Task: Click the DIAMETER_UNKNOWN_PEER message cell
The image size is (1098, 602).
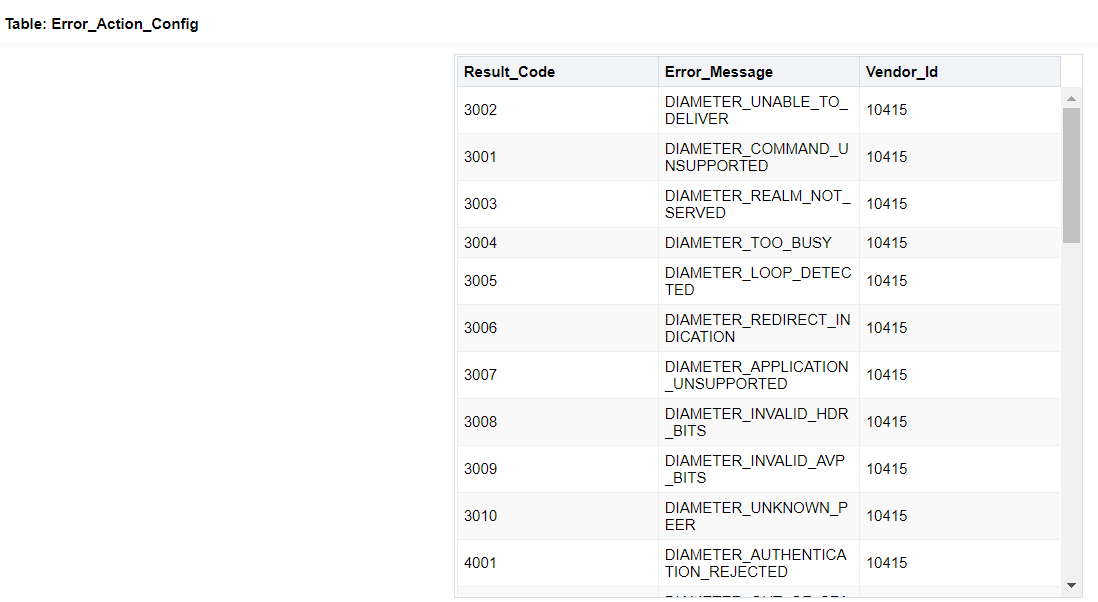Action: pos(755,516)
